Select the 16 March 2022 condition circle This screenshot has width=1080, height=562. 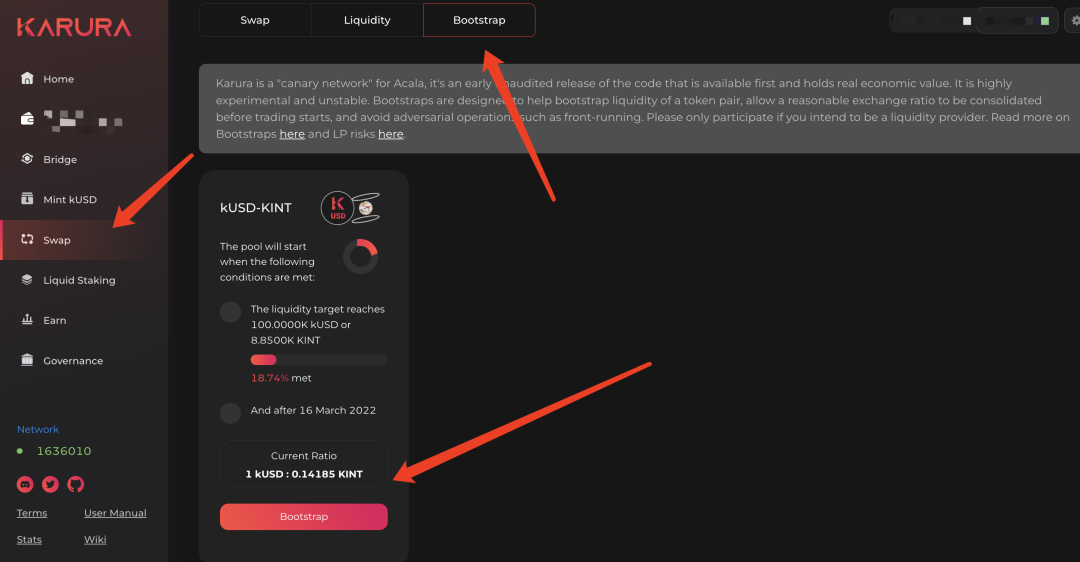[x=230, y=413]
